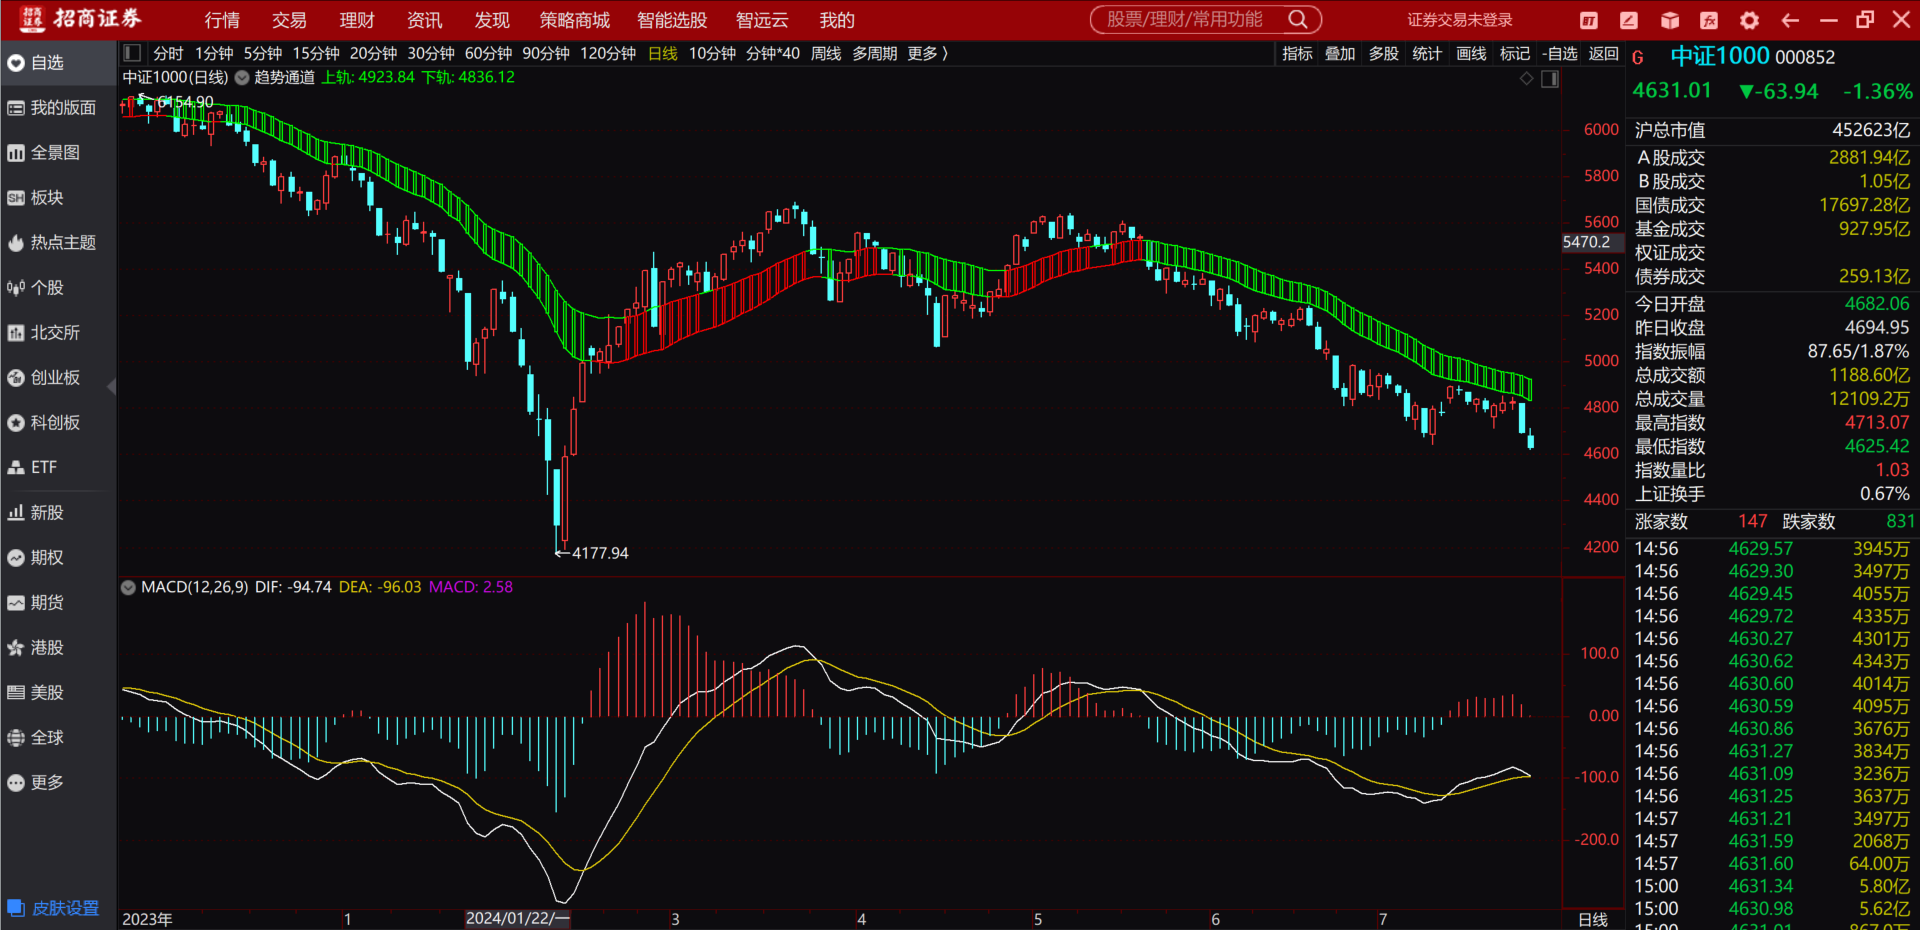Image resolution: width=1920 pixels, height=930 pixels.
Task: Open MACD indicator dropdown
Action: tap(129, 588)
